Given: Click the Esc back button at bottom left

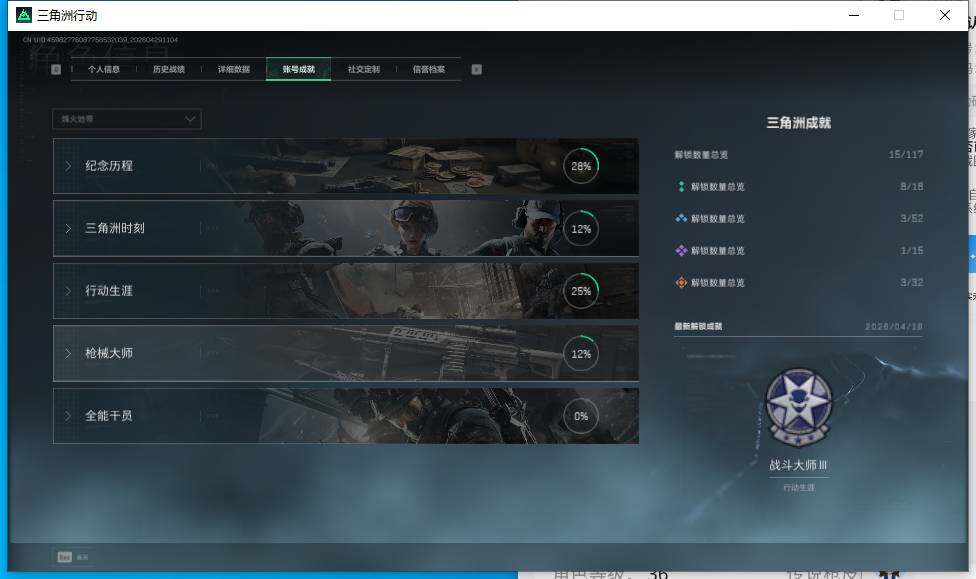Looking at the screenshot, I should 73,557.
